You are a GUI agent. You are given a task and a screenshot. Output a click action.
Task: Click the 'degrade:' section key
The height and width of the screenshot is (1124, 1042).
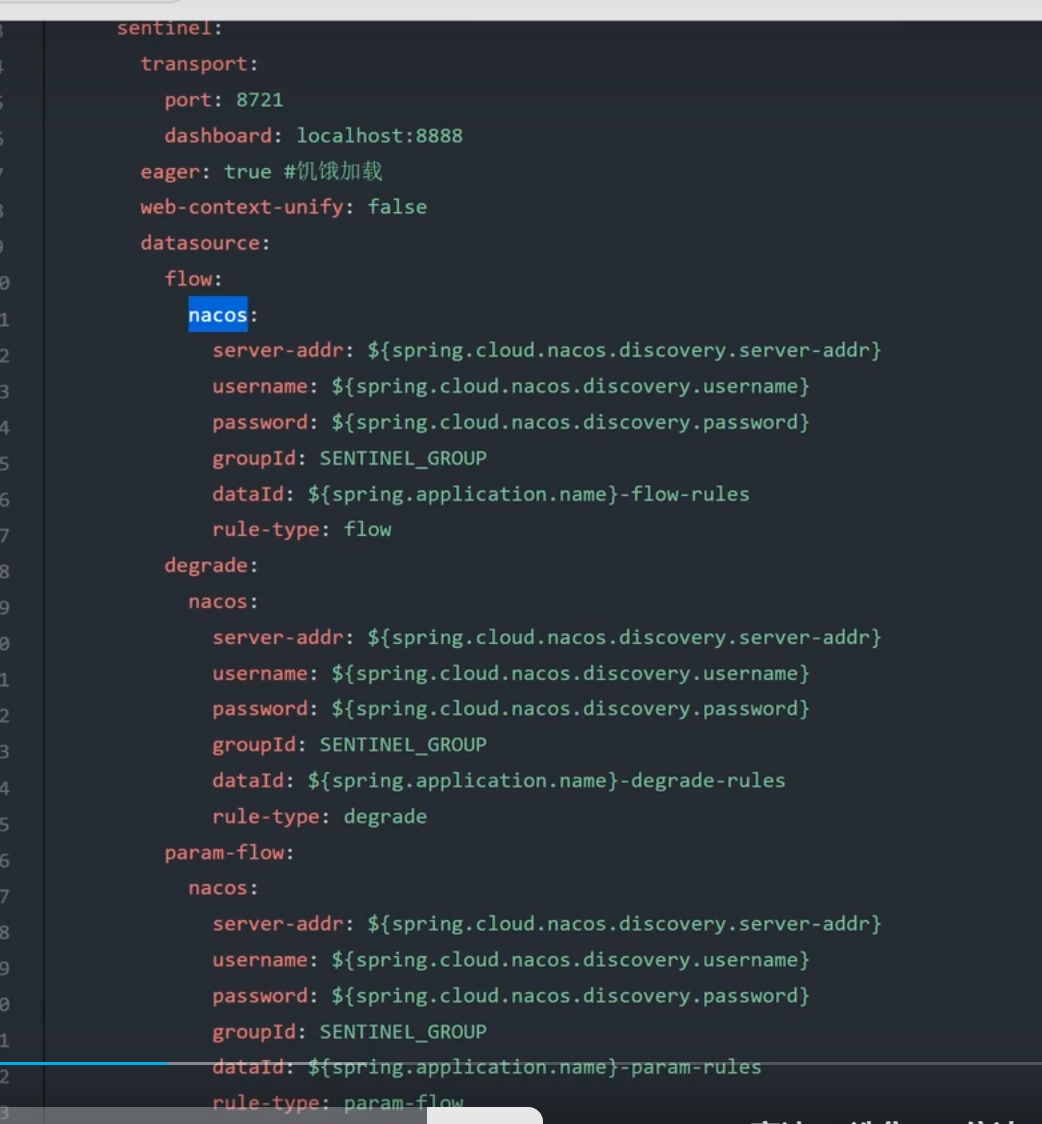[211, 566]
